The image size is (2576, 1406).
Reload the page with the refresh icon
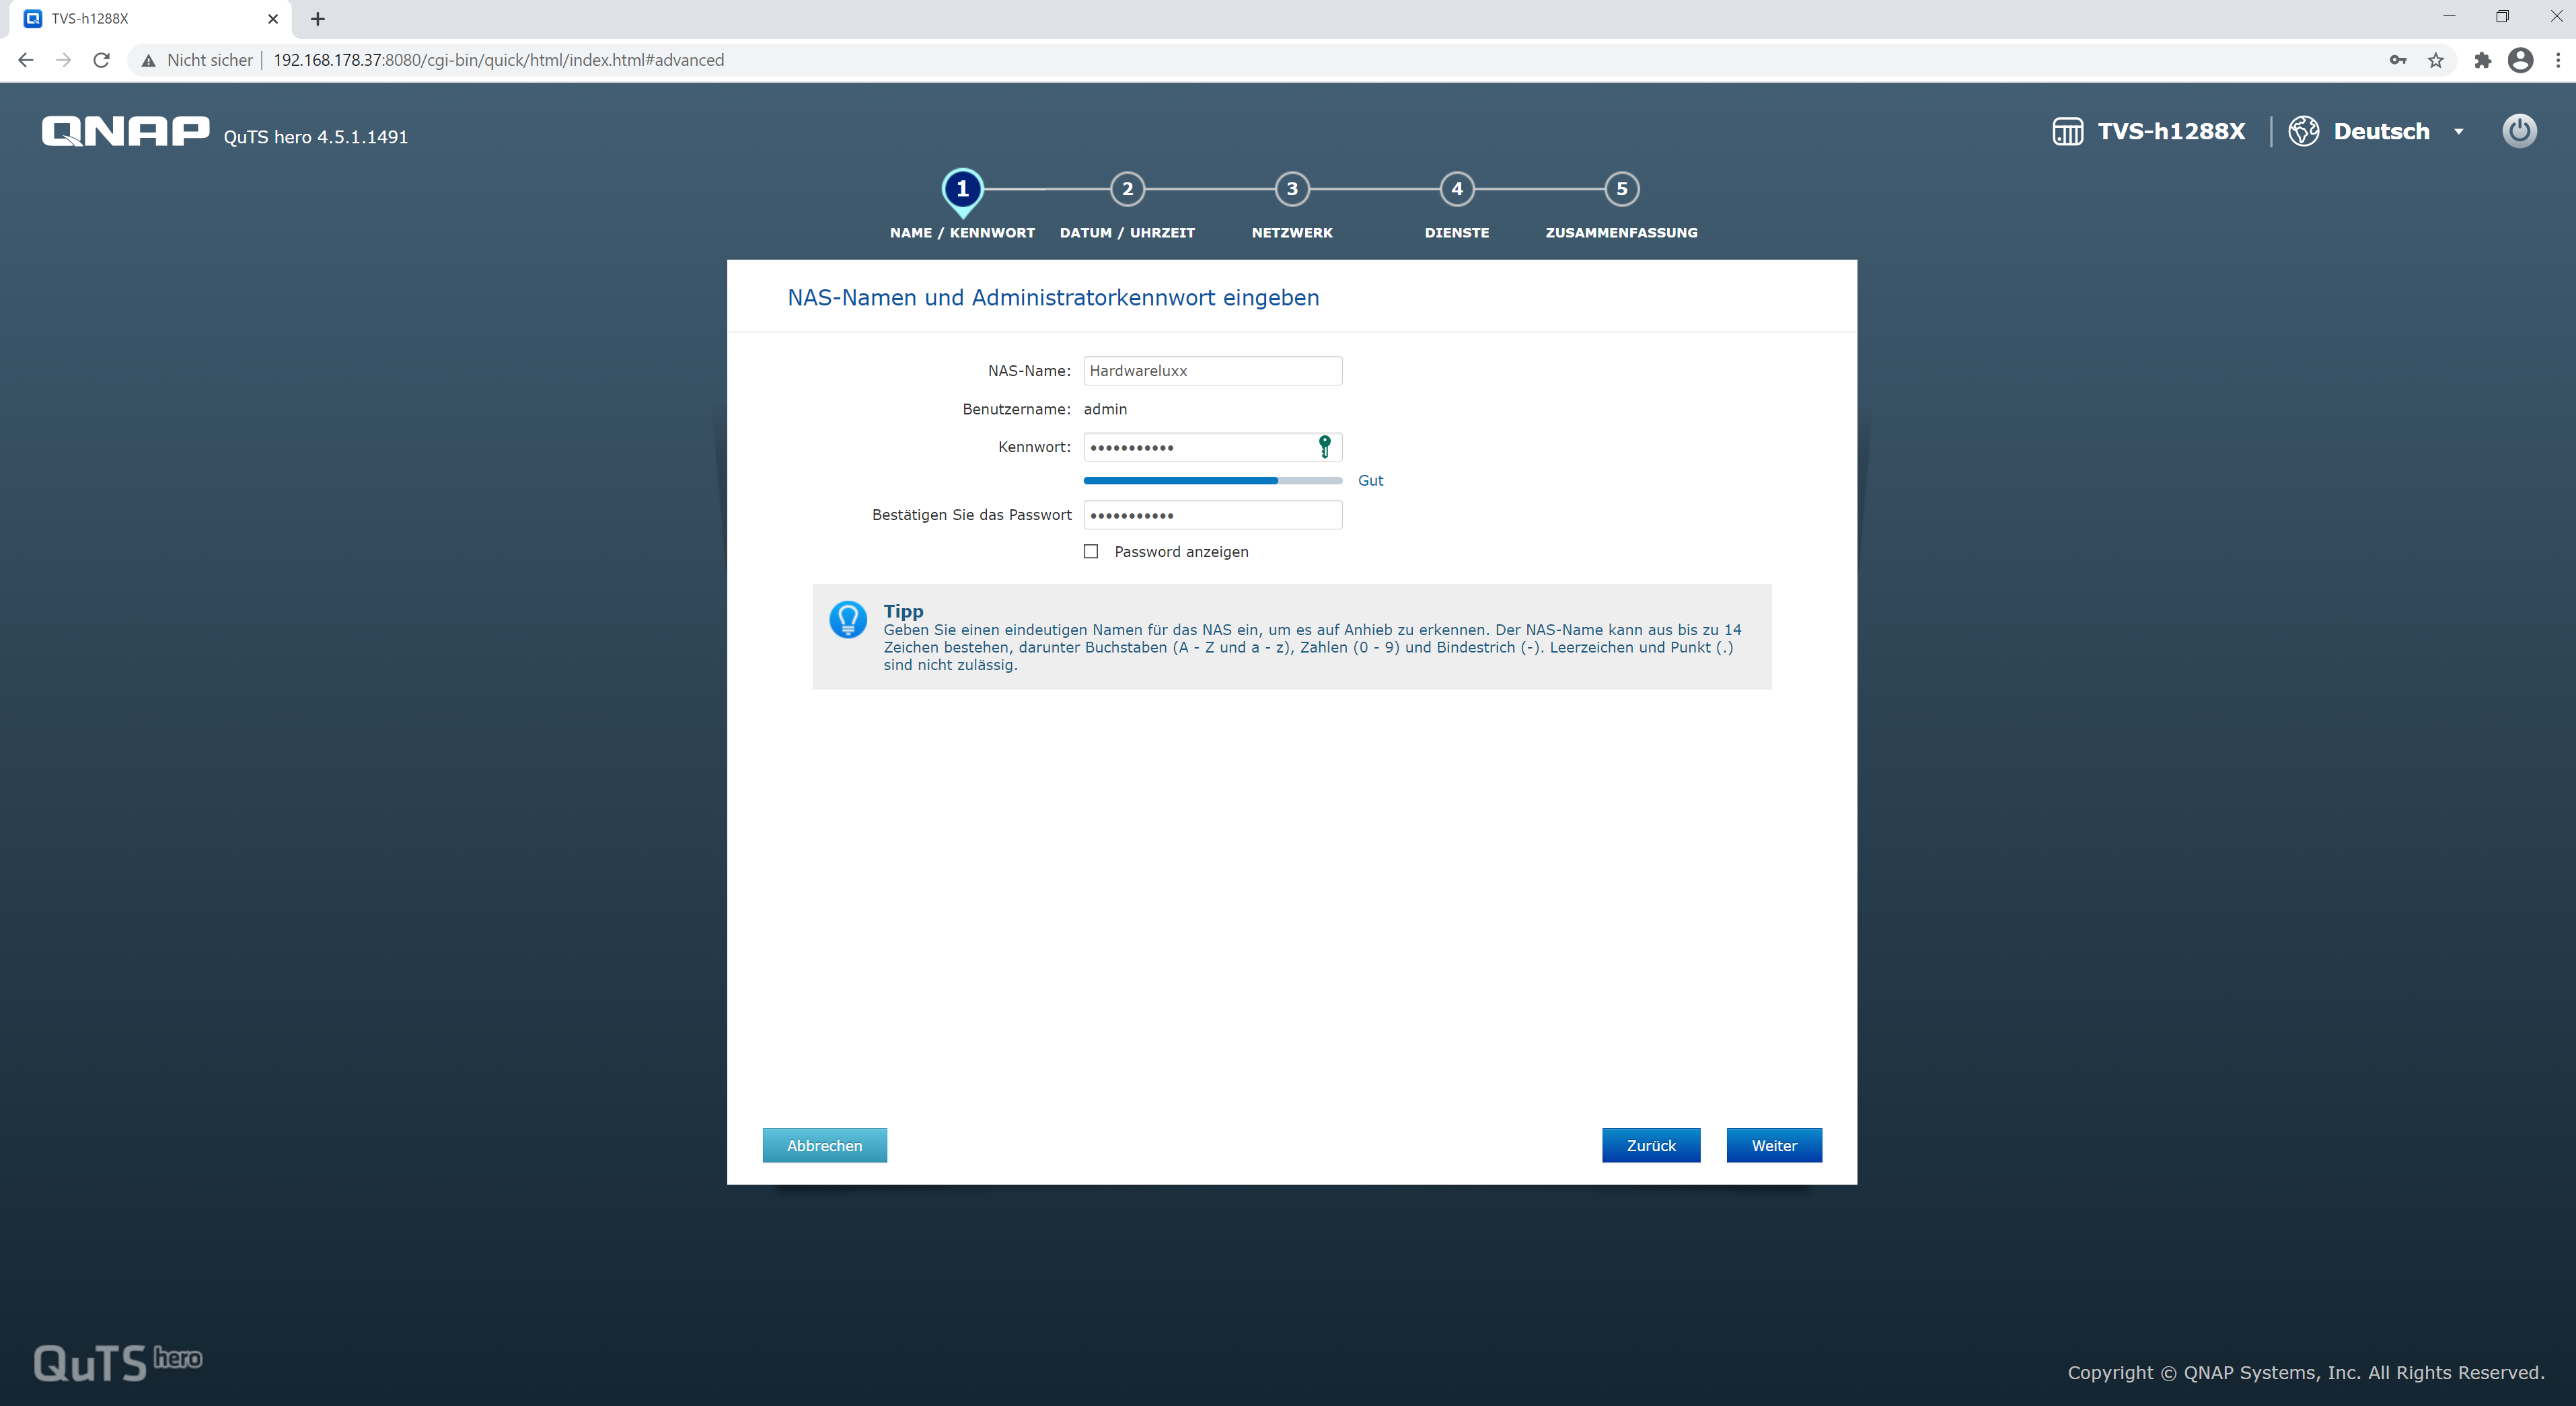point(101,60)
